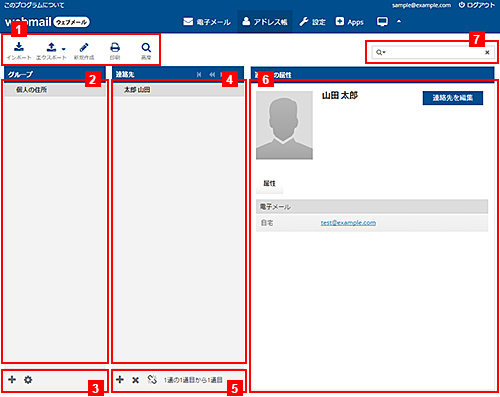This screenshot has width=500, height=397.
Task: Go to first page of contacts
Action: [199, 74]
